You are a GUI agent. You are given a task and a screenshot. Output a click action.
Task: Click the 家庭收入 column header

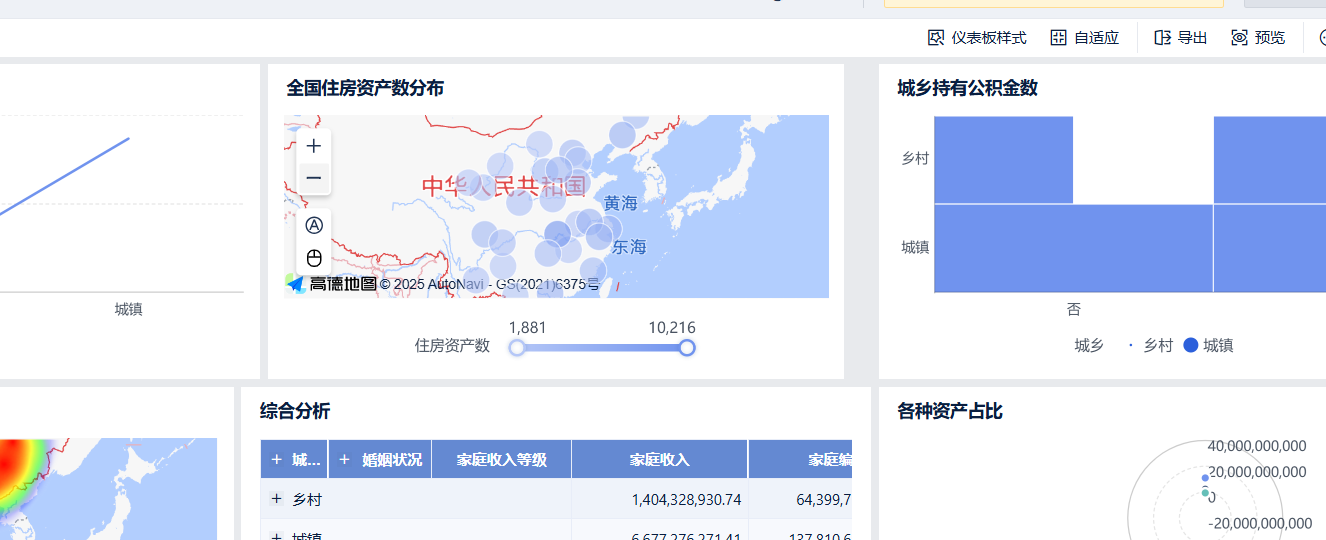tap(660, 459)
